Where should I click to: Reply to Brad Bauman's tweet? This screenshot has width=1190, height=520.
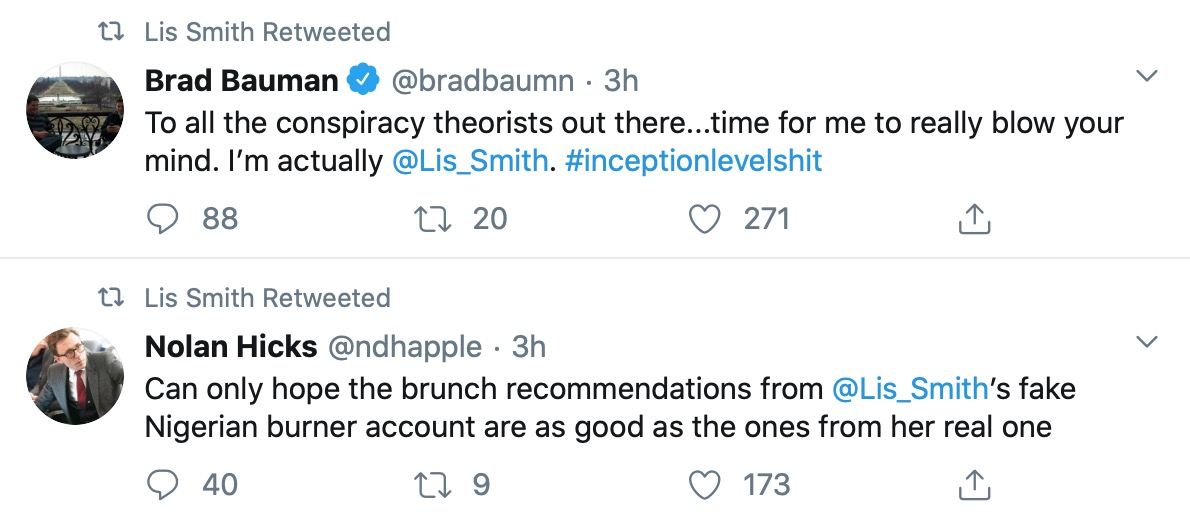(x=162, y=218)
